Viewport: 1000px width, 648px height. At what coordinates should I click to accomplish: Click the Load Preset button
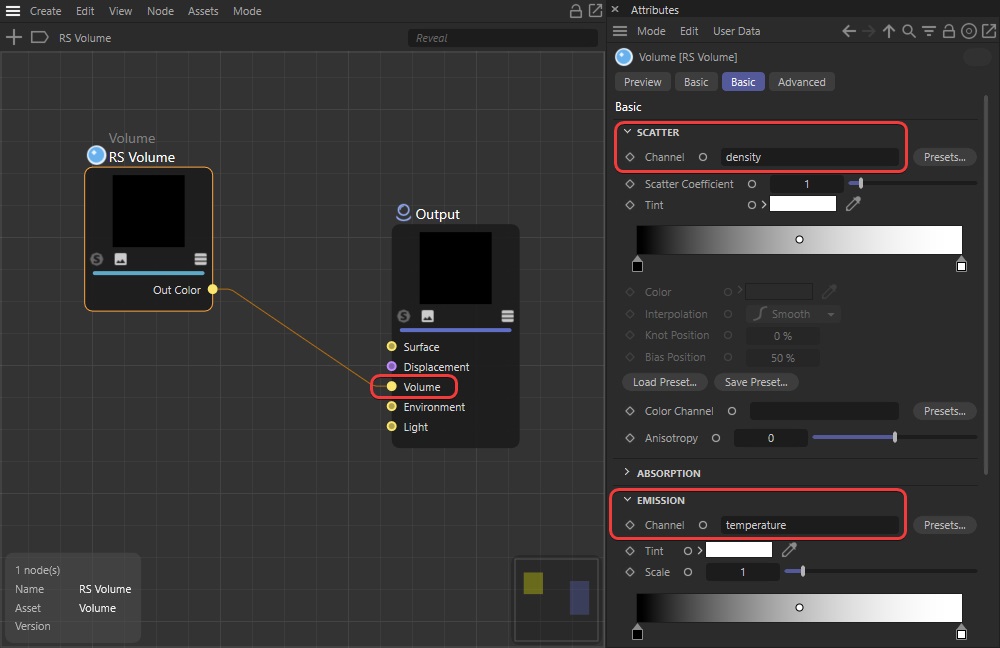[x=664, y=382]
